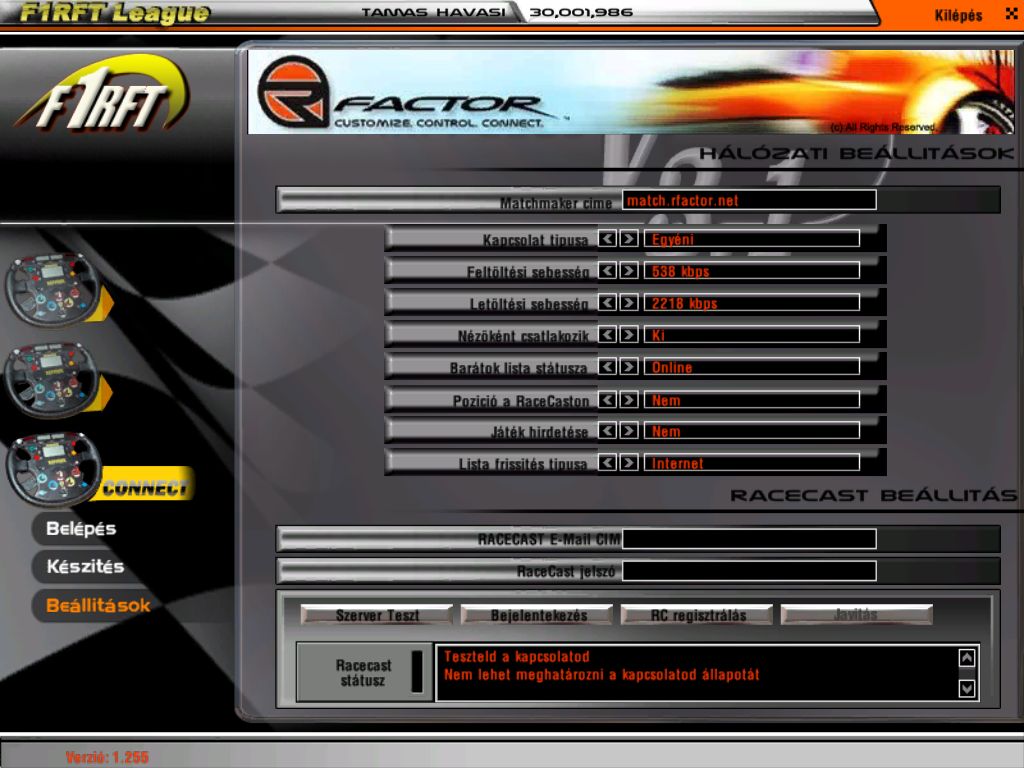Switch Barátok lista státusza with left arrow
This screenshot has width=1024, height=768.
click(607, 366)
